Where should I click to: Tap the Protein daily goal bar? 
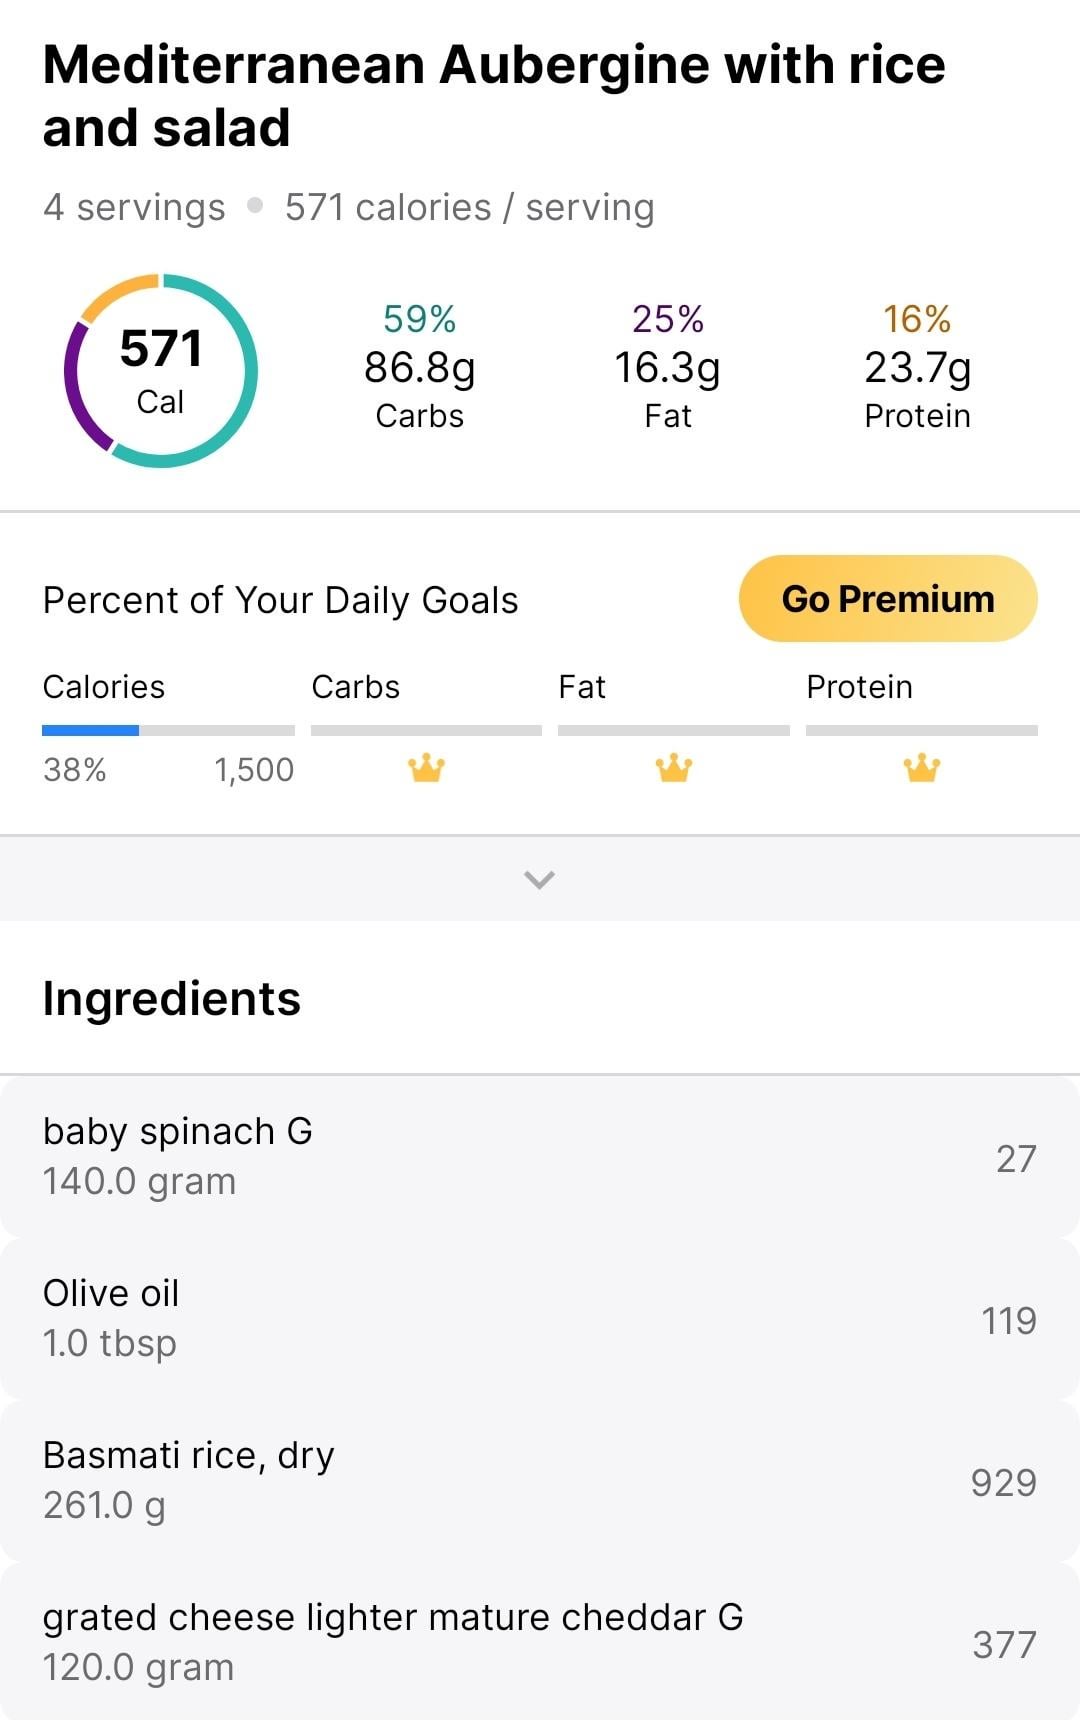pyautogui.click(x=922, y=730)
